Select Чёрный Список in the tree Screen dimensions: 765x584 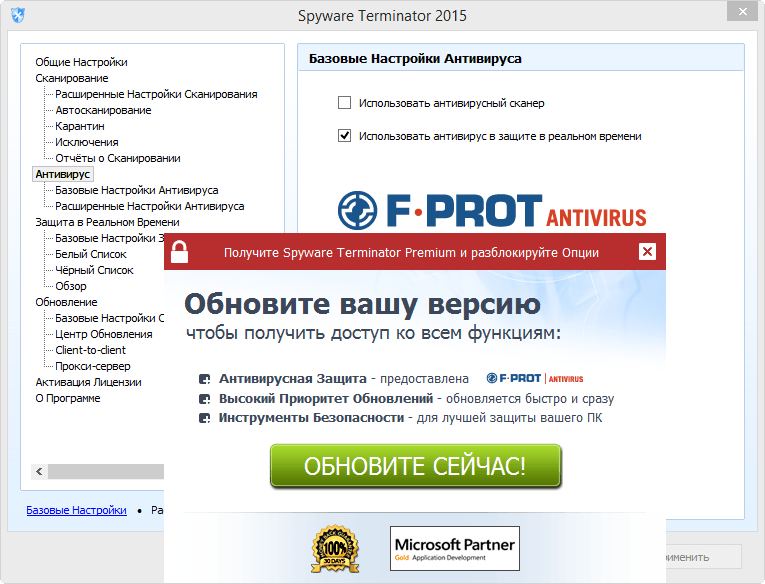(x=94, y=270)
